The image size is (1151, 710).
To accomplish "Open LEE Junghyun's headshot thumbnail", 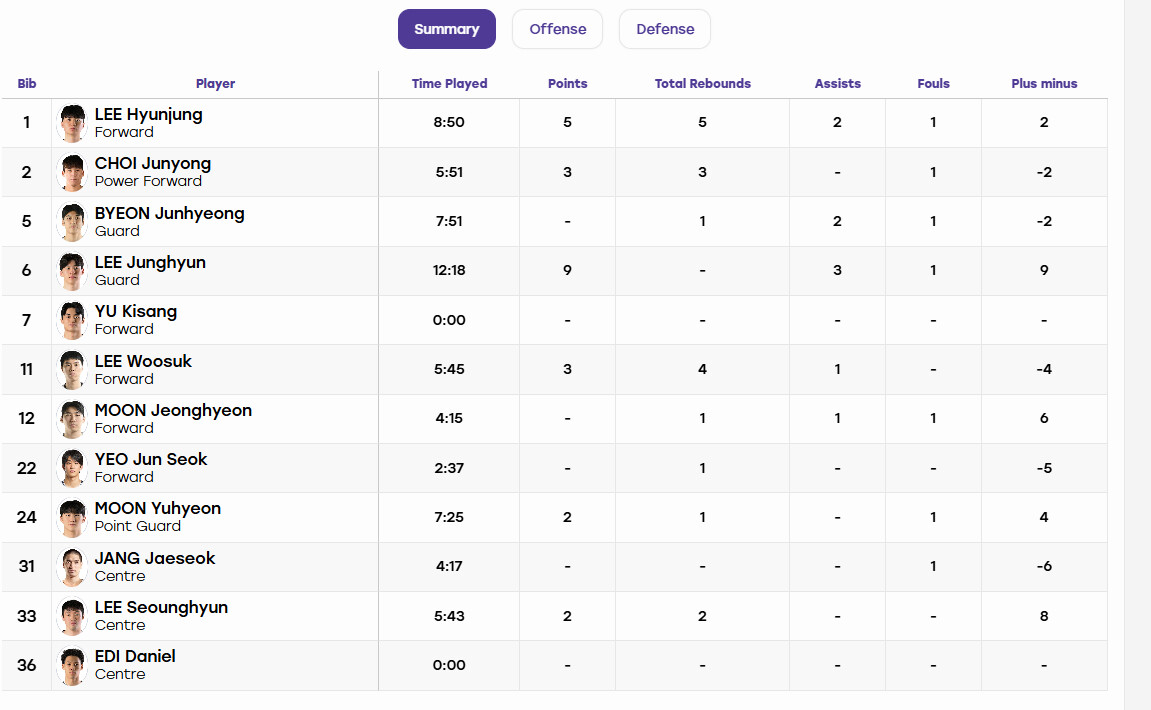I will point(72,271).
